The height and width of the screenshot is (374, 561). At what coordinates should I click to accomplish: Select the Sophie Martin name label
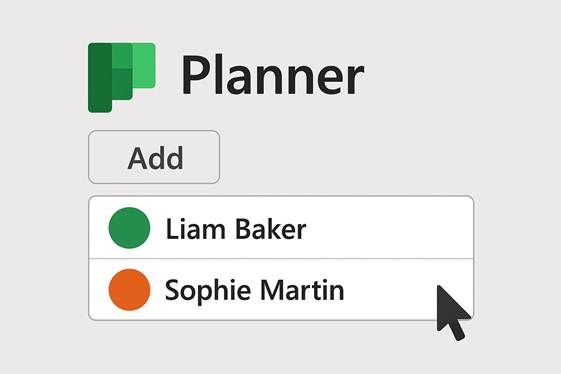tap(254, 291)
